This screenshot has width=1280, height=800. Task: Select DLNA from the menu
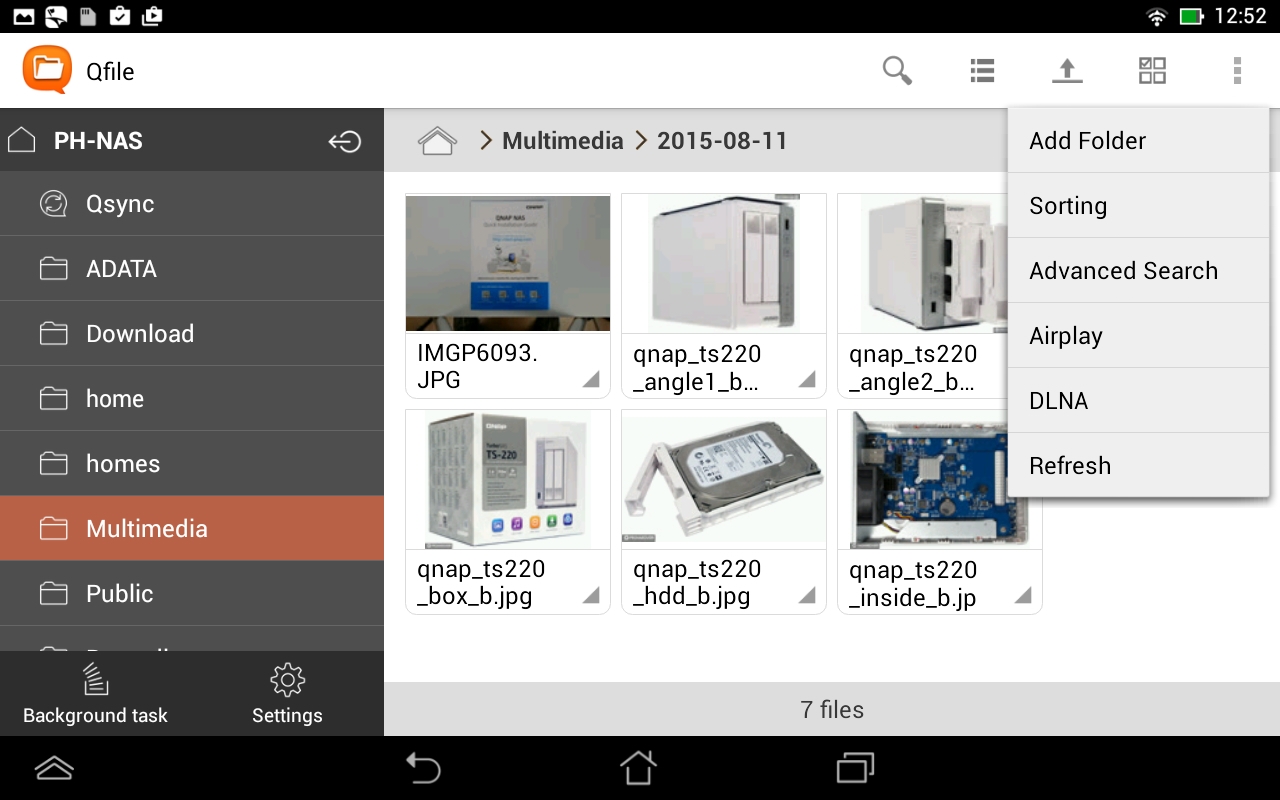1138,401
